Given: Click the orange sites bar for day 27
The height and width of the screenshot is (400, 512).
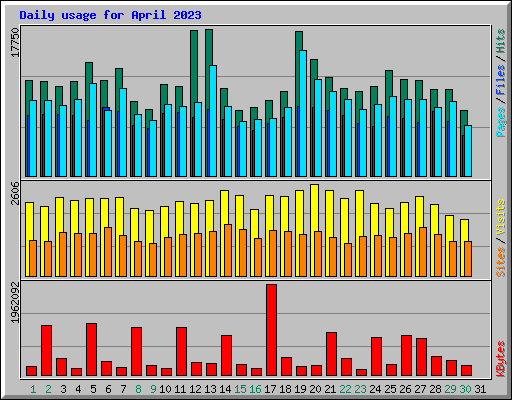Looking at the screenshot, I should [x=423, y=252].
